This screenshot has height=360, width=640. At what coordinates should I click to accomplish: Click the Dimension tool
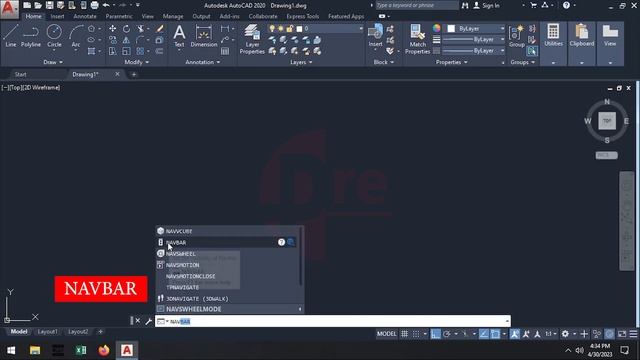204,36
